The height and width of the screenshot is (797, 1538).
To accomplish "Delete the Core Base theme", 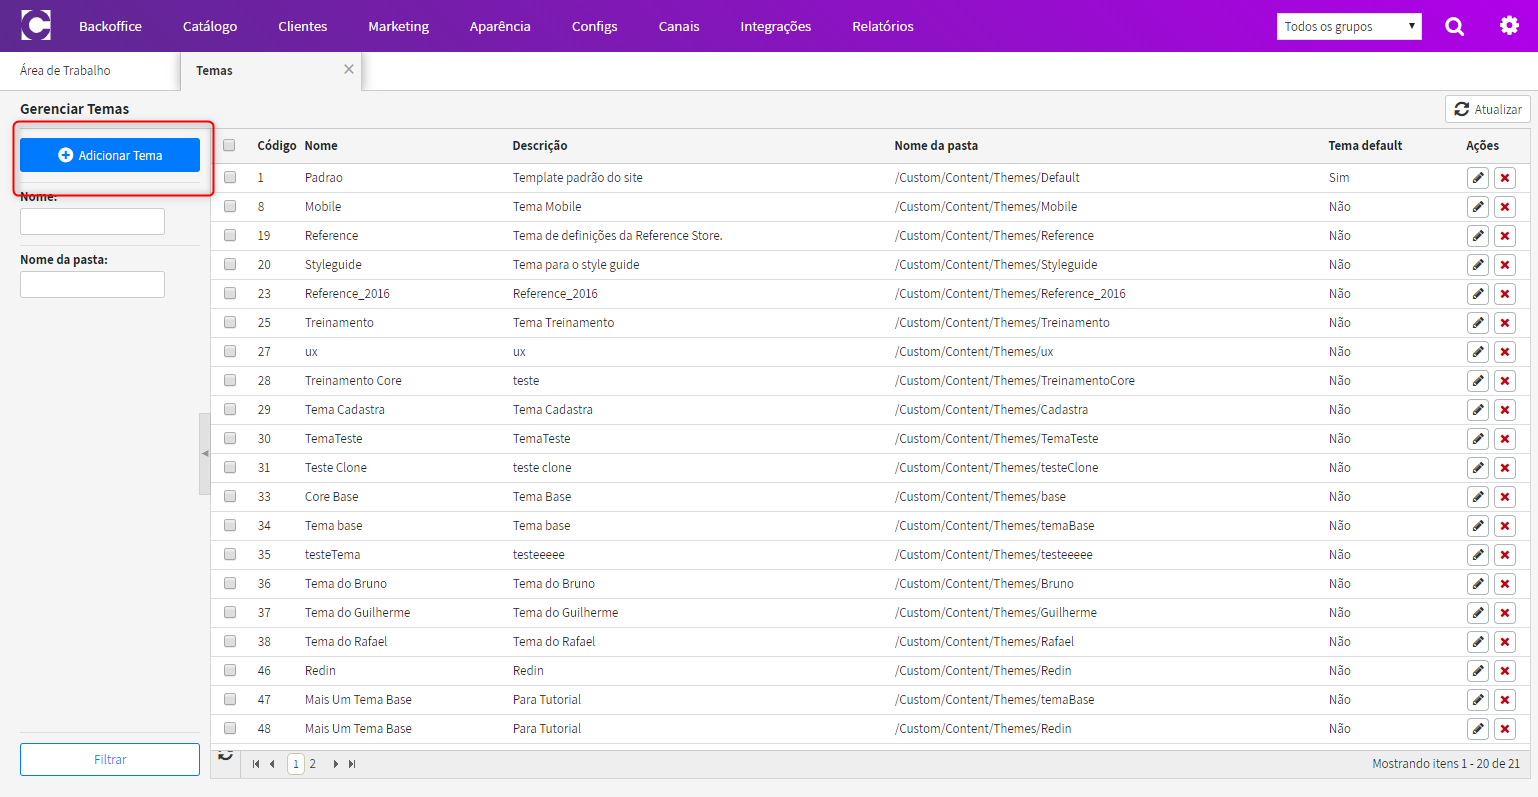I will 1505,497.
